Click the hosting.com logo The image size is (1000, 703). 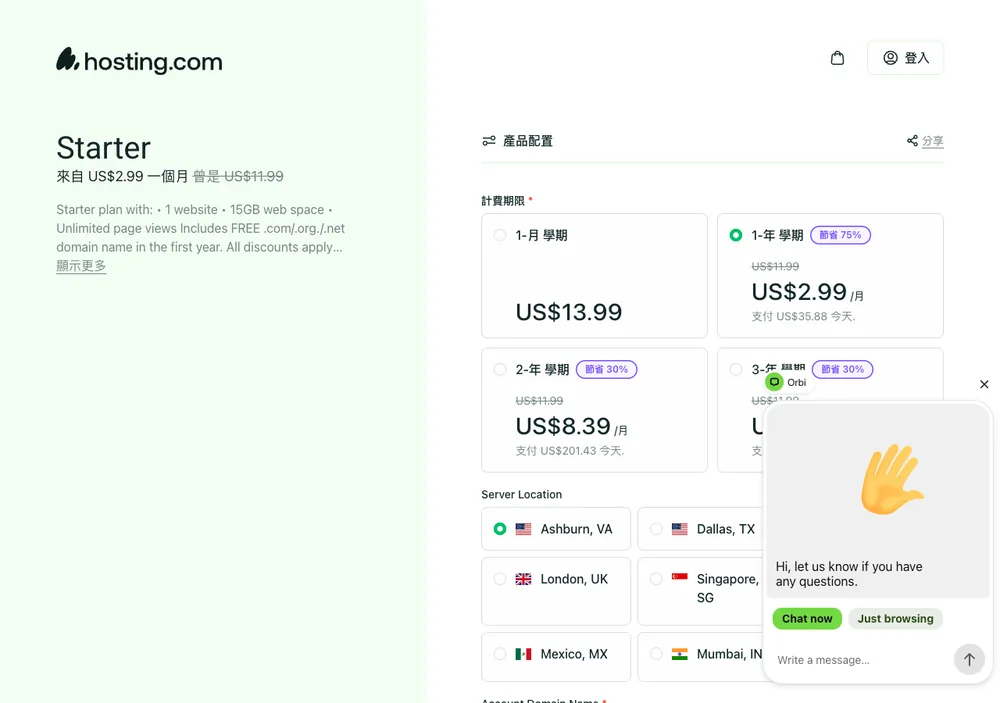pos(139,61)
